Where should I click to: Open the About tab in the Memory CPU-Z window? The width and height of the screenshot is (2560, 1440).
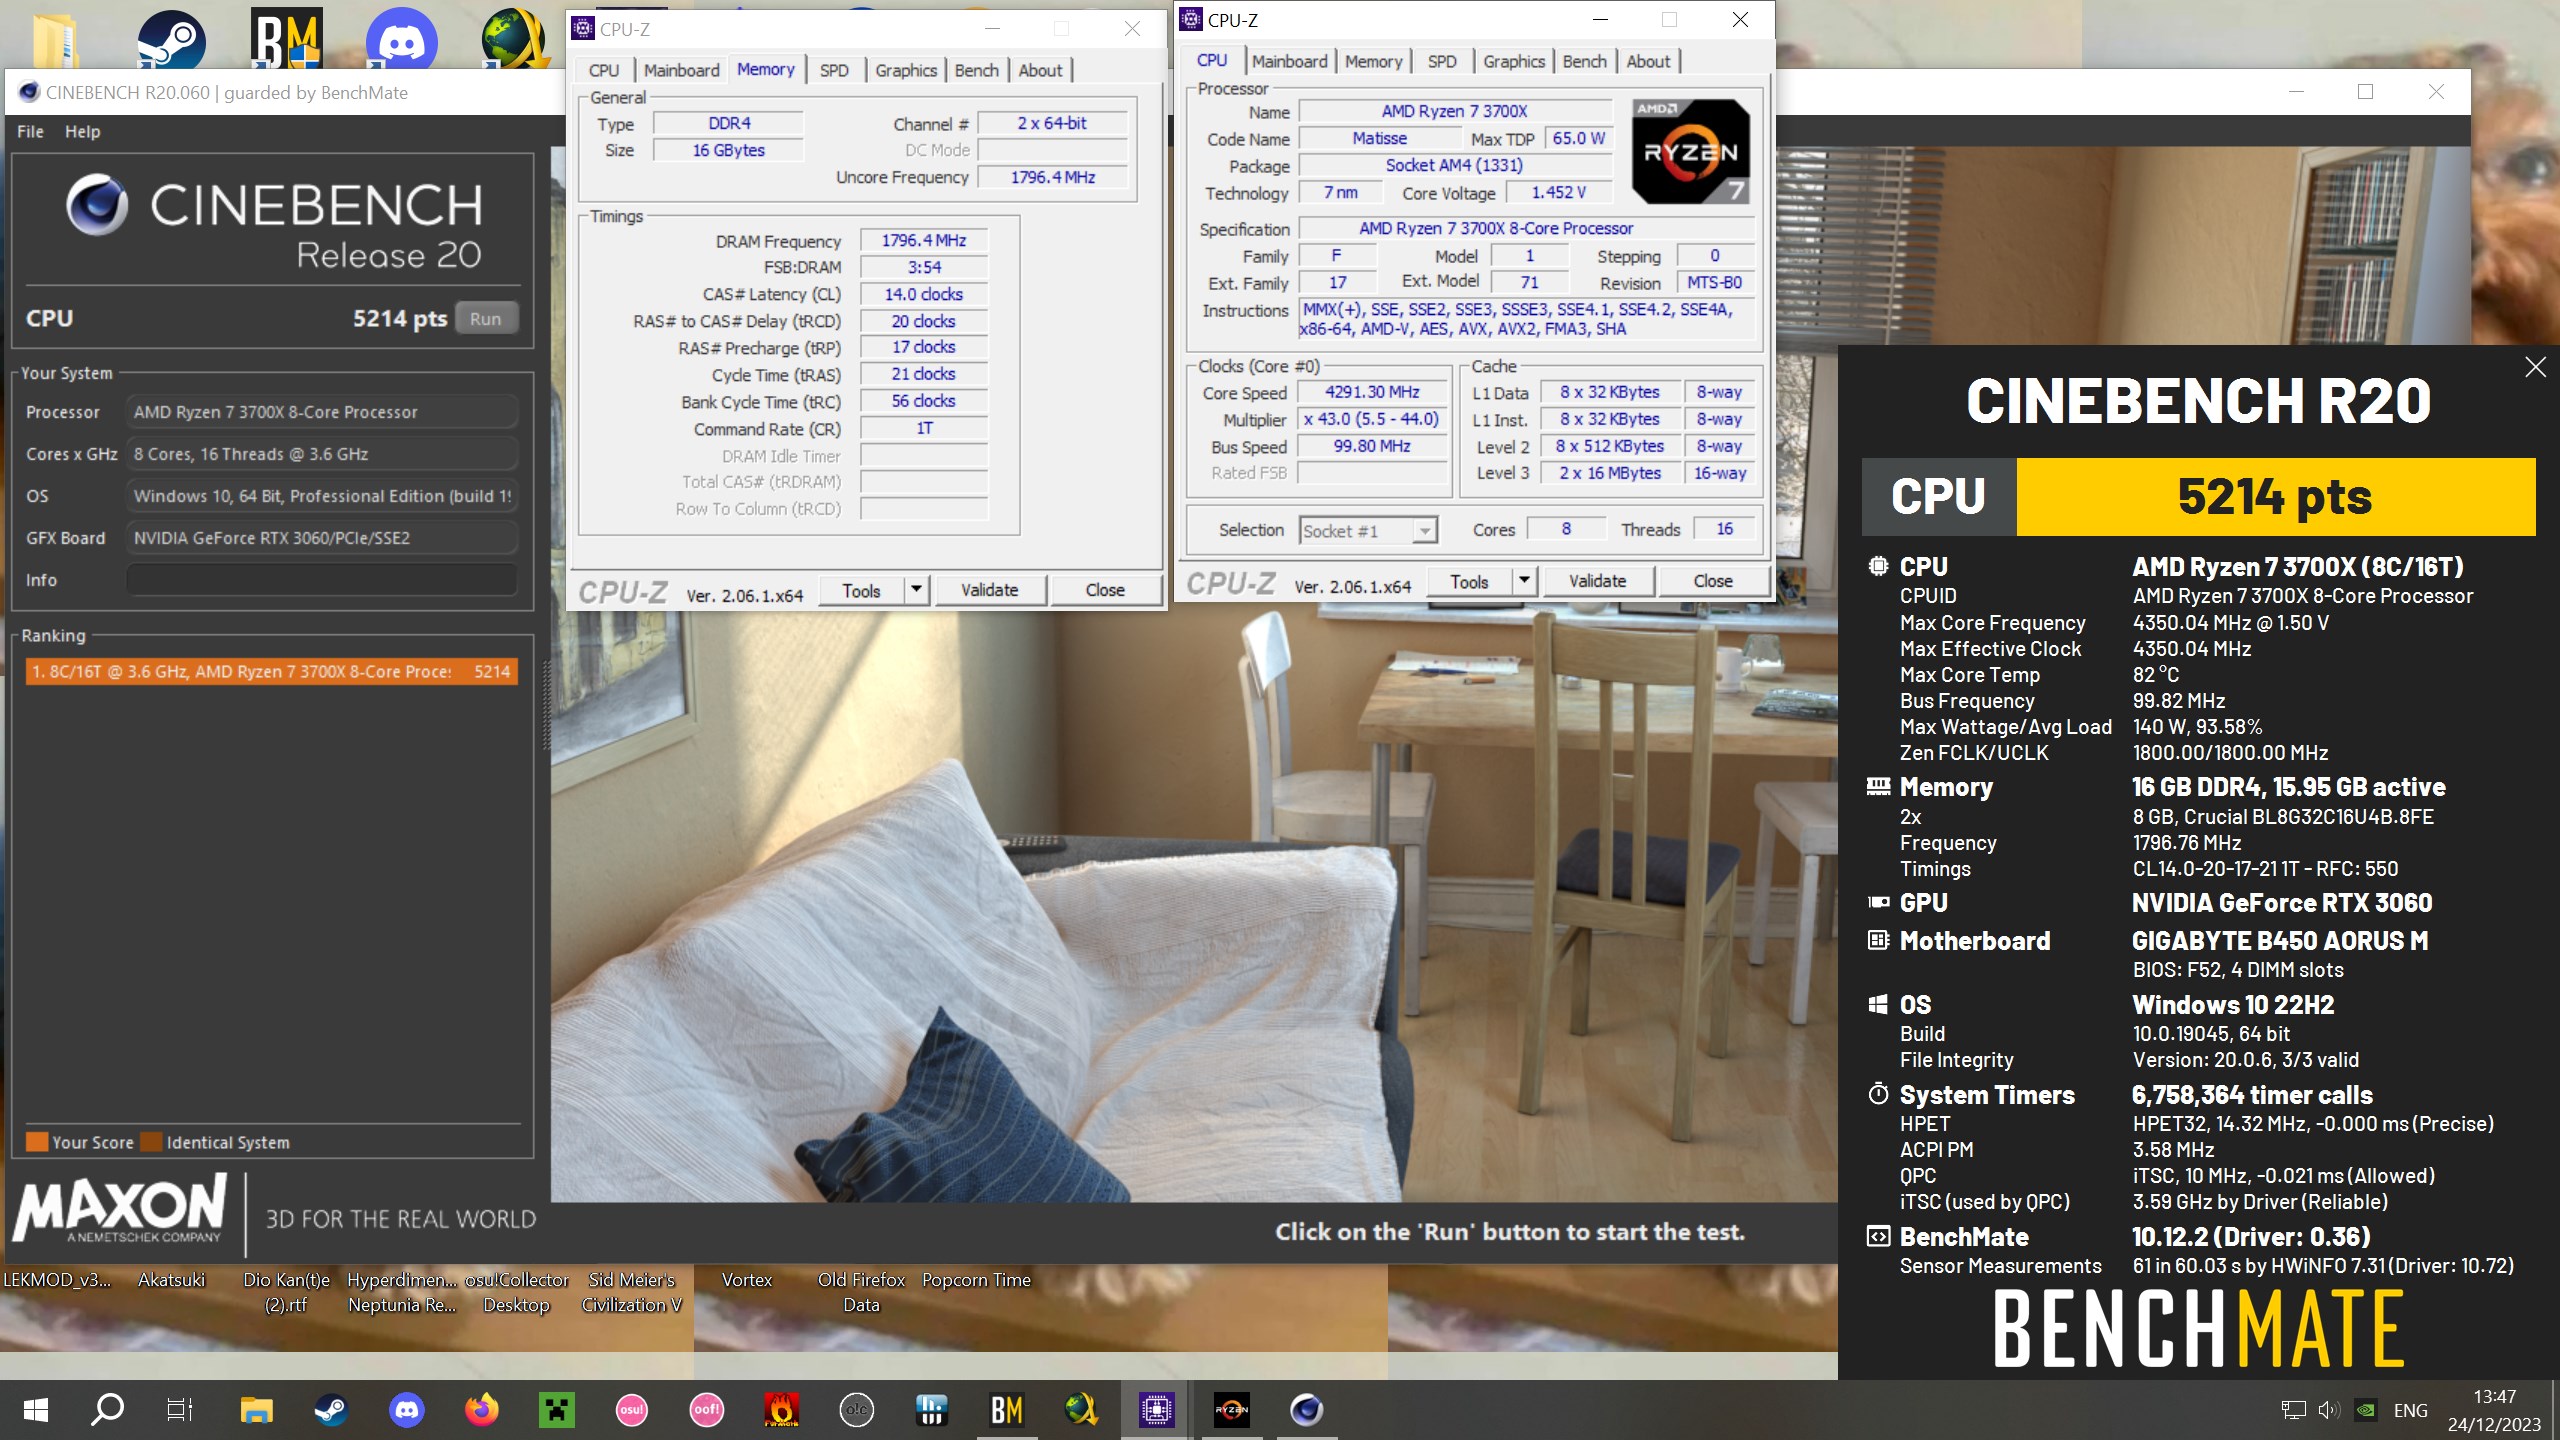point(1040,70)
